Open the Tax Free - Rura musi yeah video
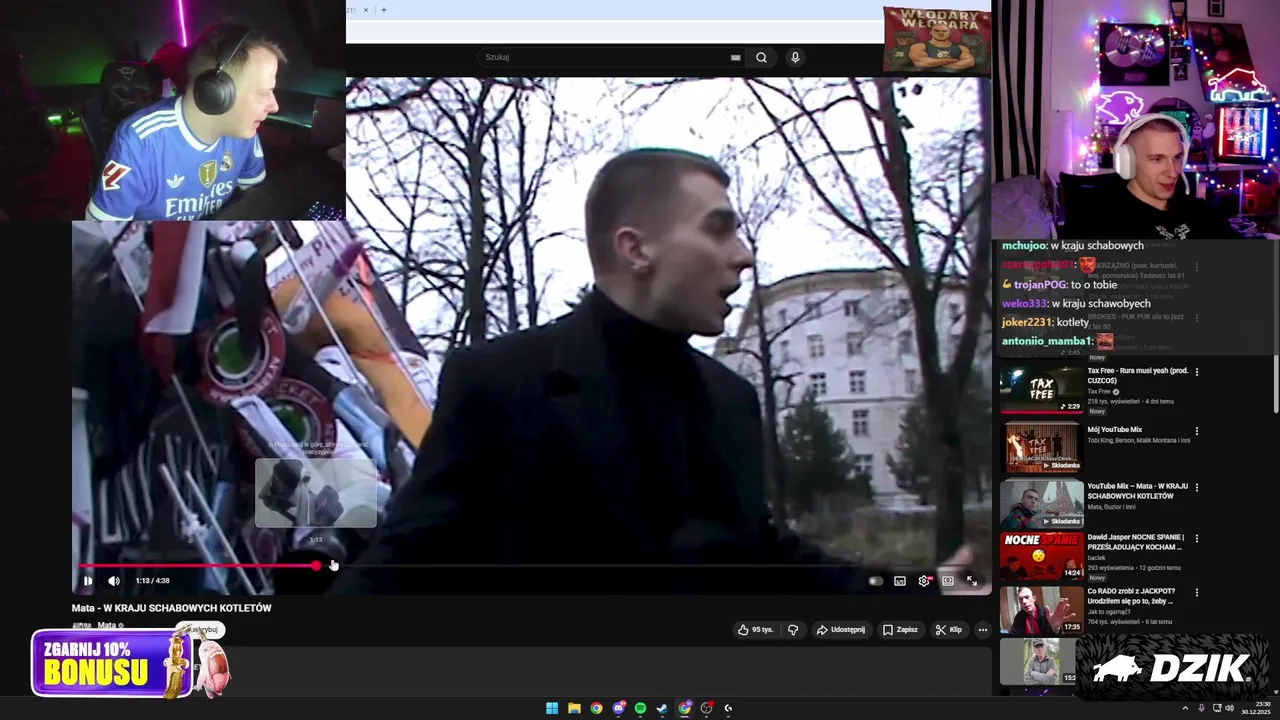 pyautogui.click(x=1138, y=374)
